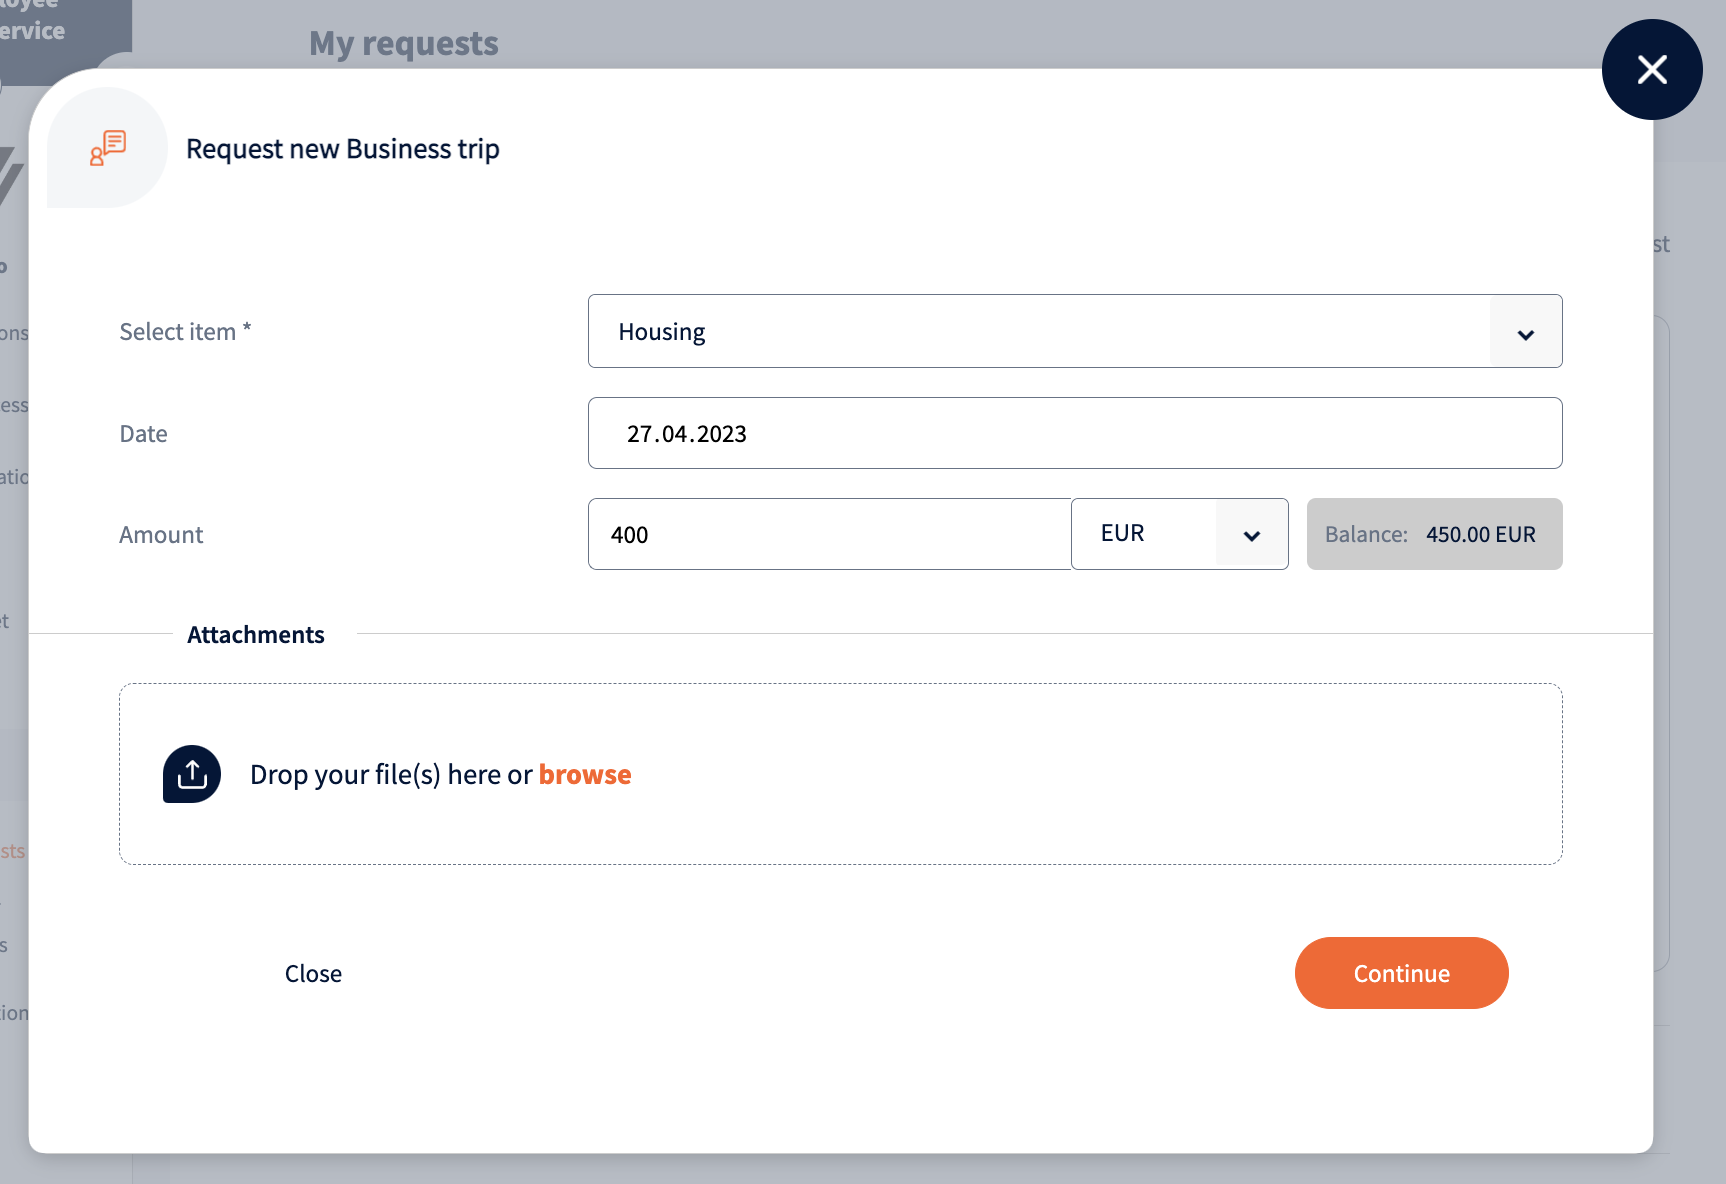Click the Request new Business trip title
The width and height of the screenshot is (1726, 1184).
click(x=343, y=149)
